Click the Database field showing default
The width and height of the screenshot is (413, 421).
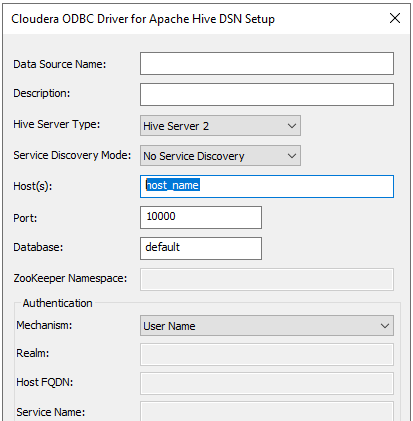pyautogui.click(x=201, y=248)
